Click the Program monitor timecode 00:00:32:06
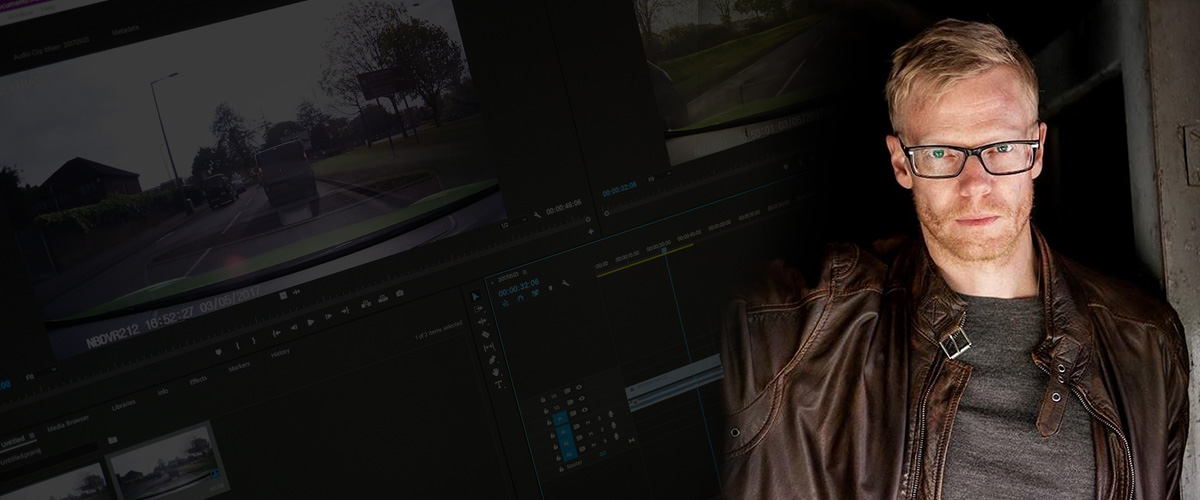 coord(620,188)
